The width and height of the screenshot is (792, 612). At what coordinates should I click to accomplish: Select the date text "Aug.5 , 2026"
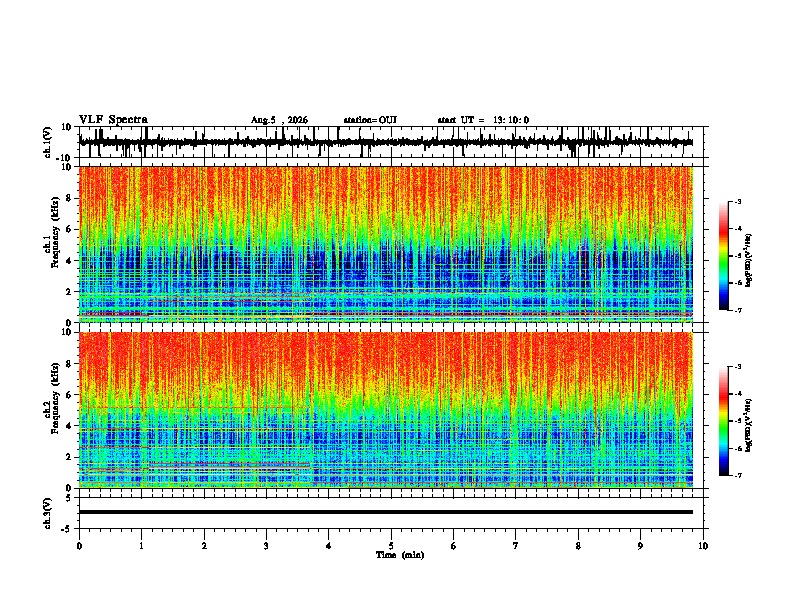pyautogui.click(x=279, y=120)
